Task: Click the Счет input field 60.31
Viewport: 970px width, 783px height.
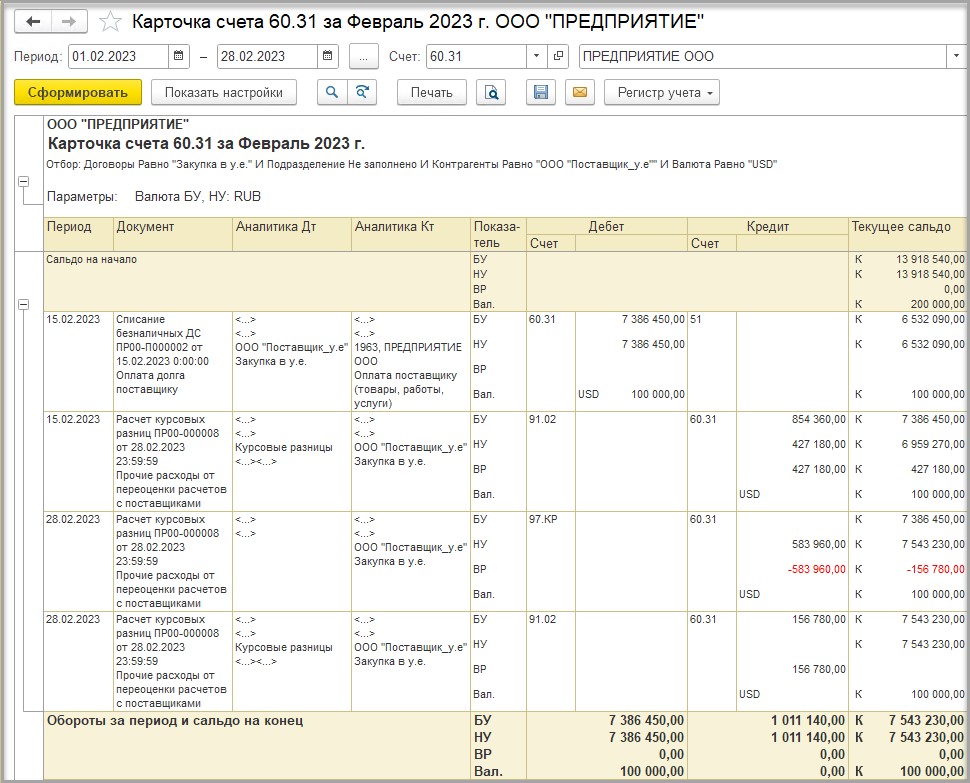Action: click(475, 57)
